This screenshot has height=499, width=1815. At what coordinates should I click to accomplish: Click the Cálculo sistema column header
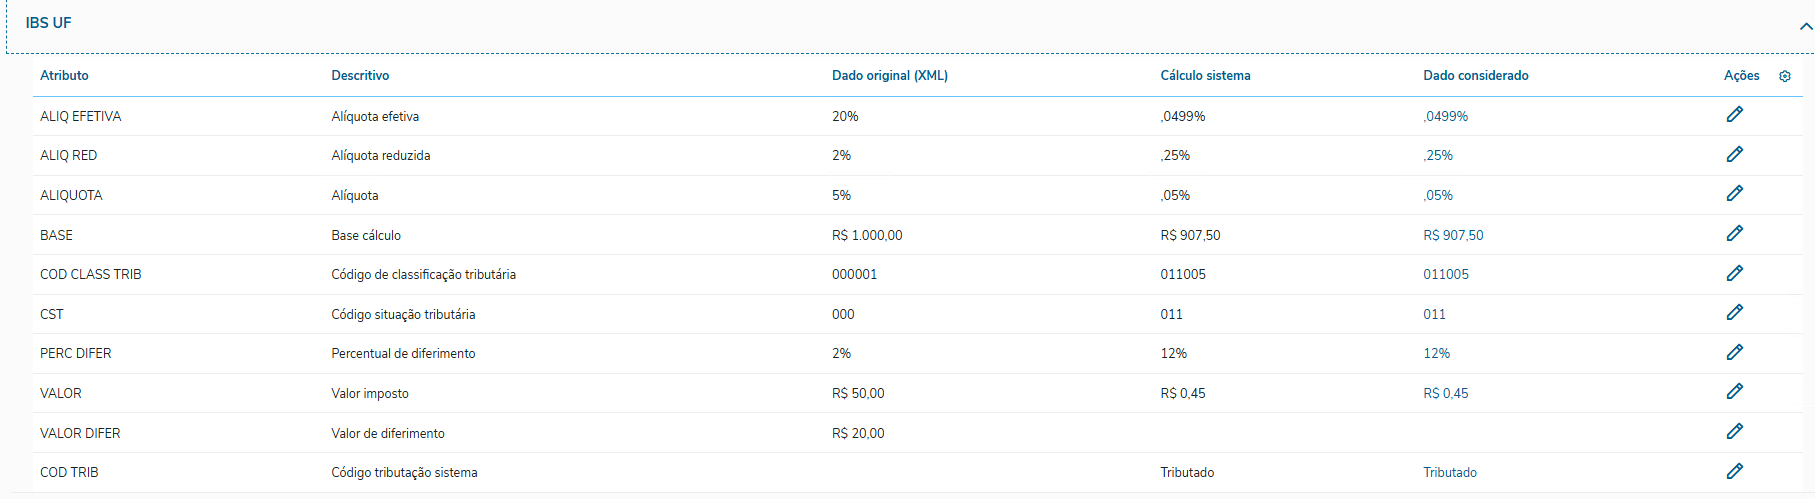1205,76
